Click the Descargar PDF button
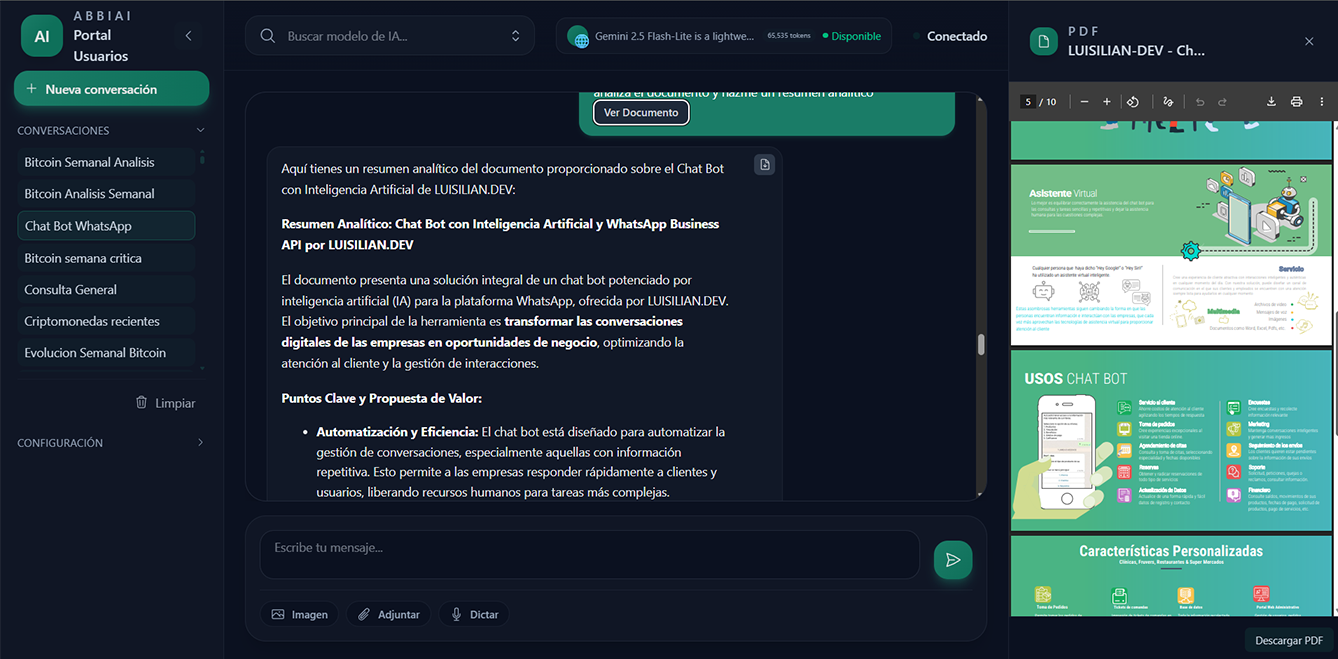Viewport: 1338px width, 659px height. point(1288,640)
